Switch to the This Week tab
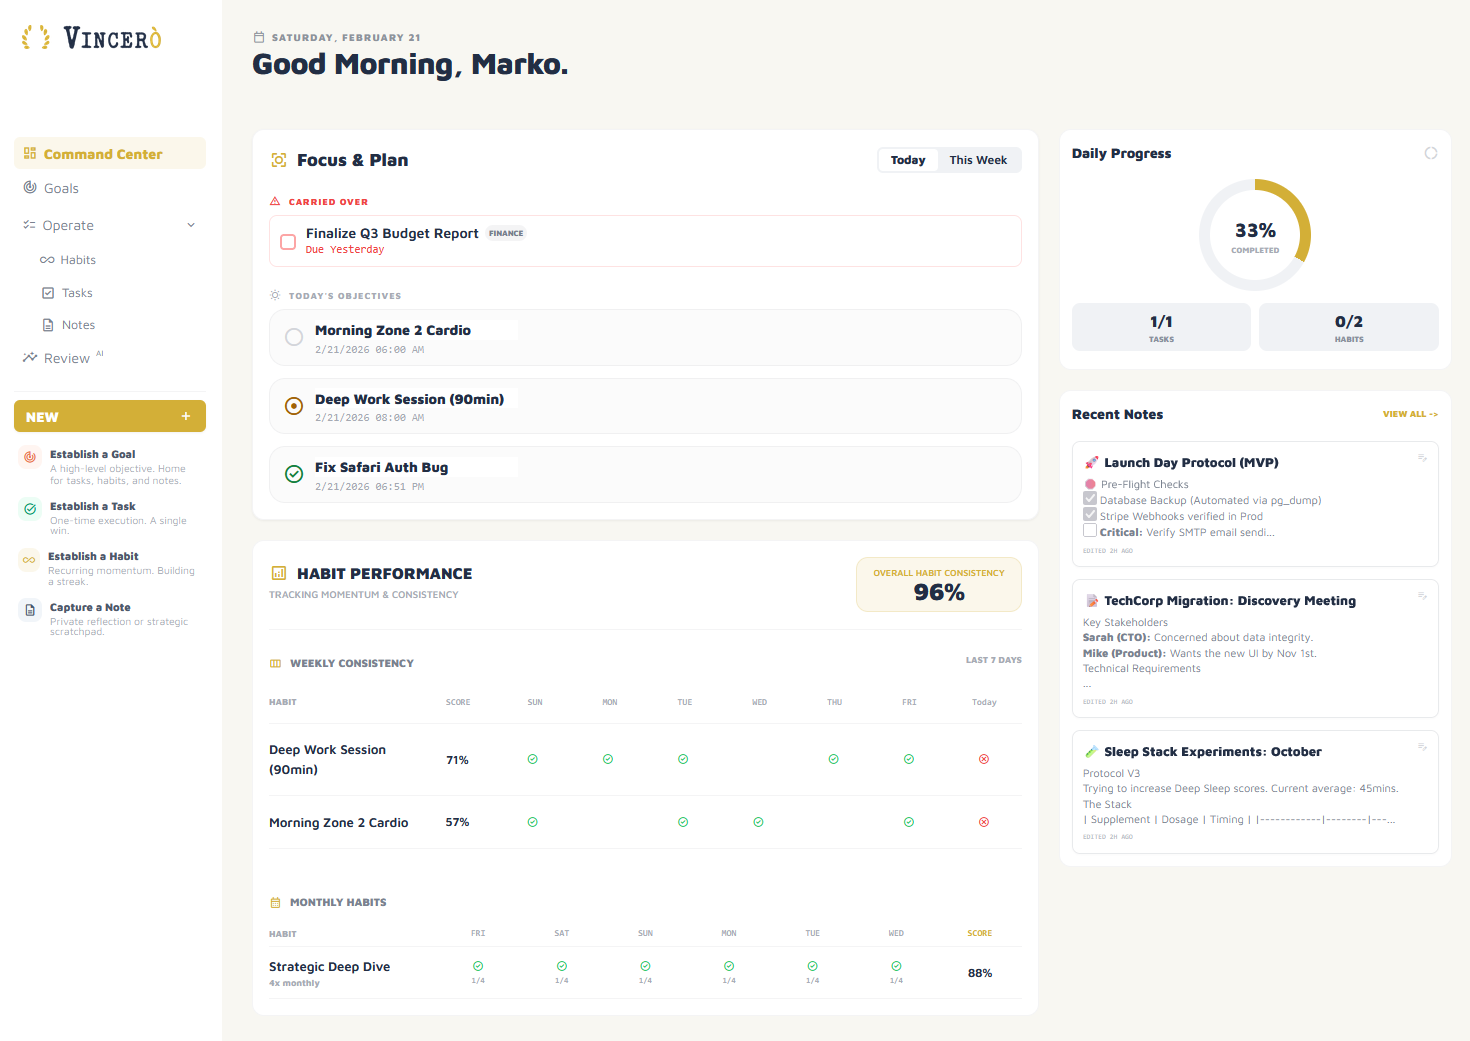 (977, 160)
